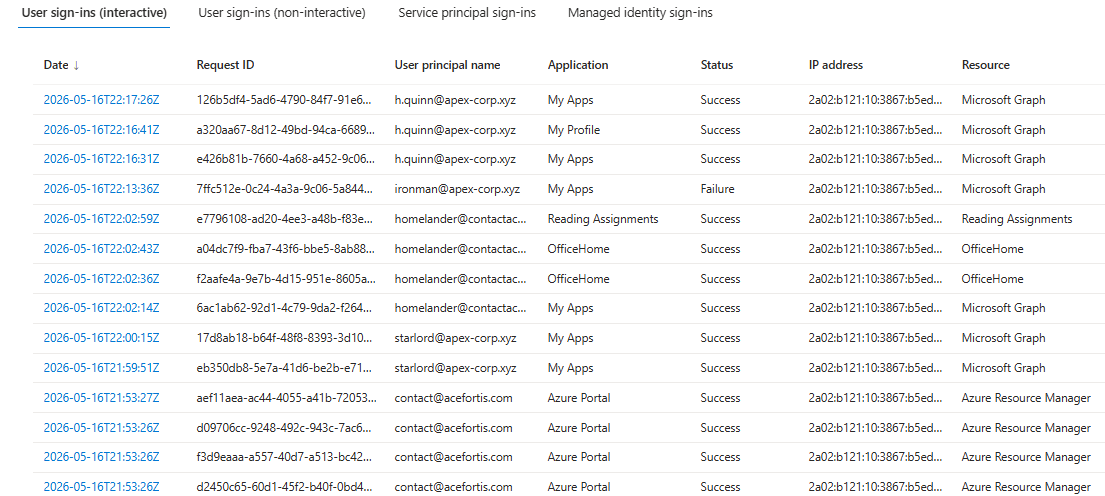
Task: Sort by the Date column header
Action: point(61,65)
